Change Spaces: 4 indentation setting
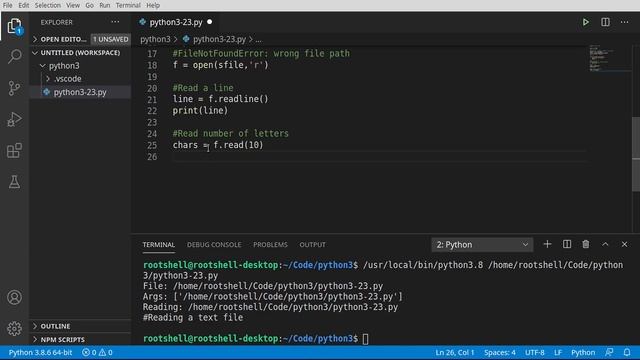640x360 pixels. pos(500,352)
